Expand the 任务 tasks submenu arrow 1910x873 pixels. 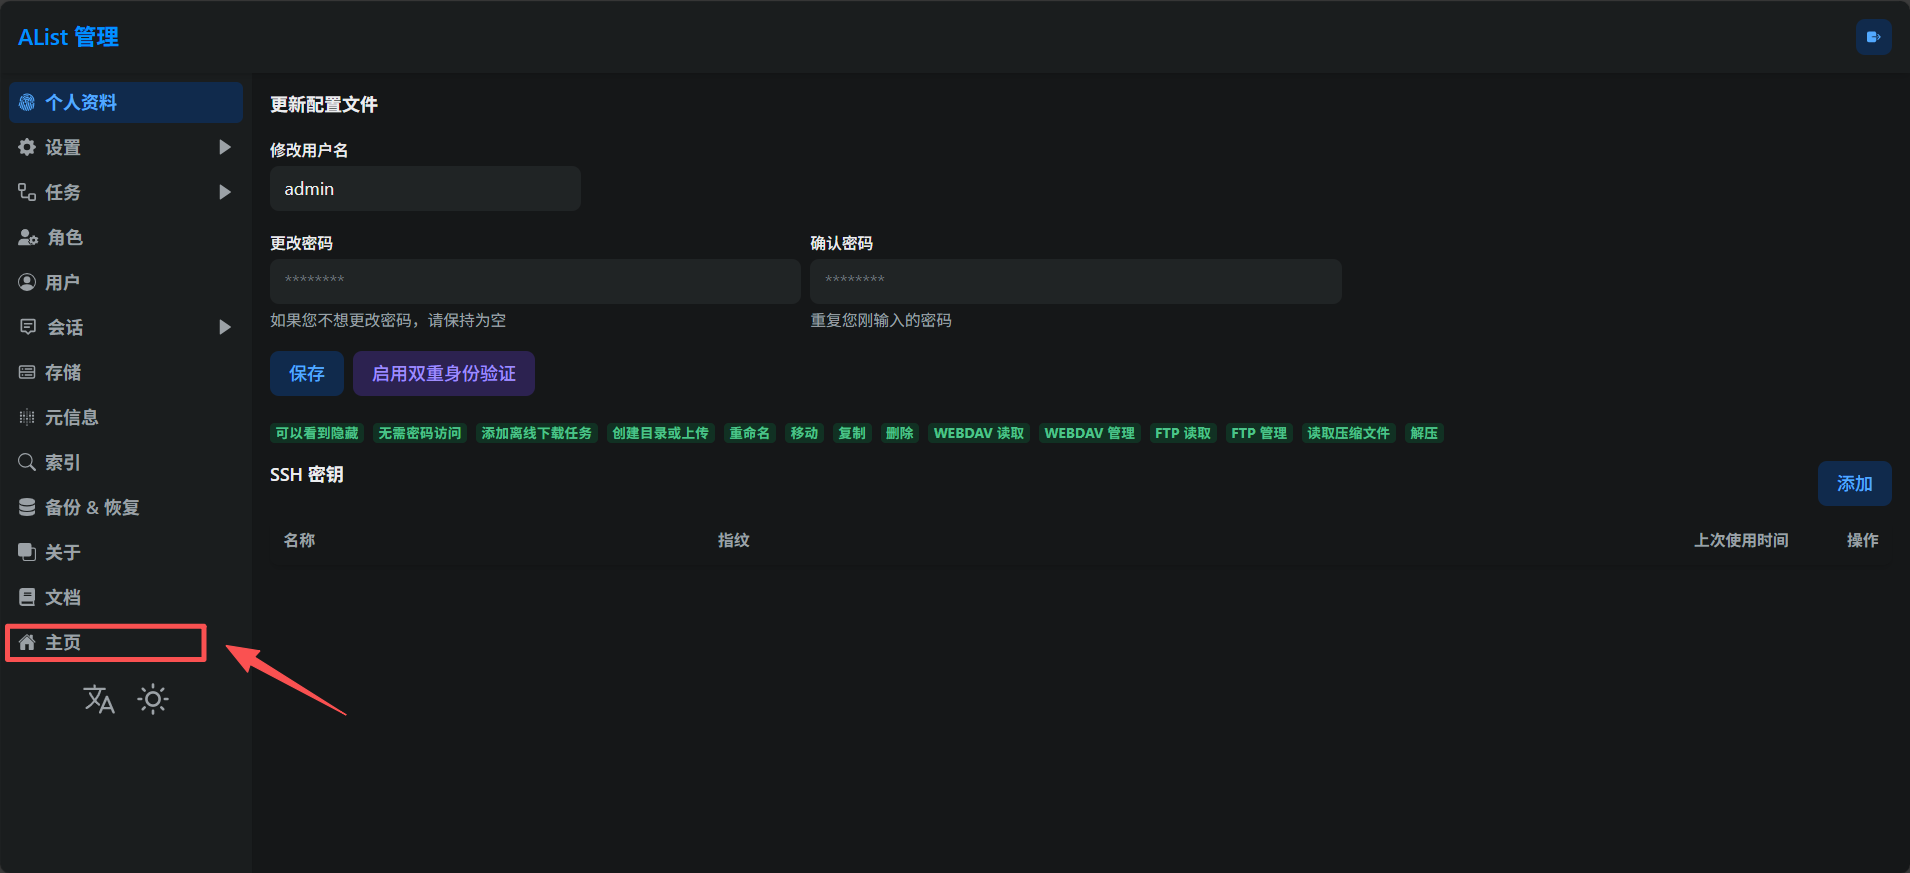pos(225,193)
